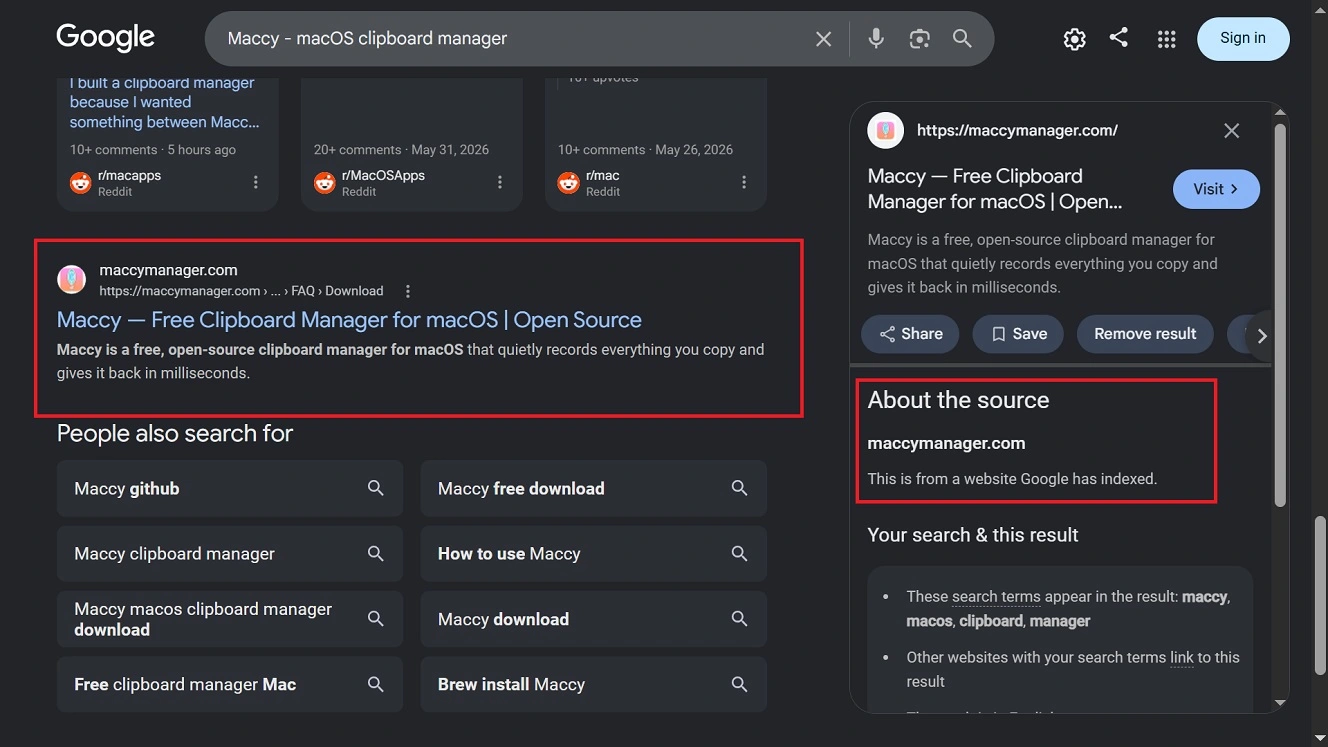Click the 'People also search for' heading
Screen dimensions: 1328x747
[175, 433]
